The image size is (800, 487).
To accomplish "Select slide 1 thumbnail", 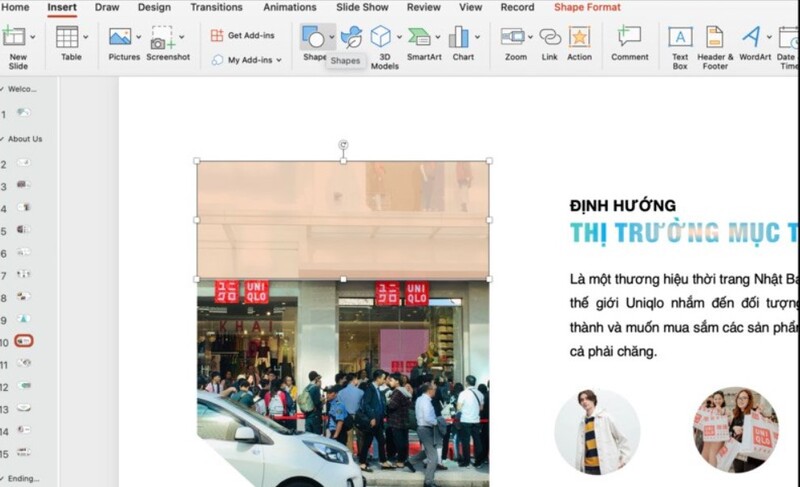I will [23, 112].
